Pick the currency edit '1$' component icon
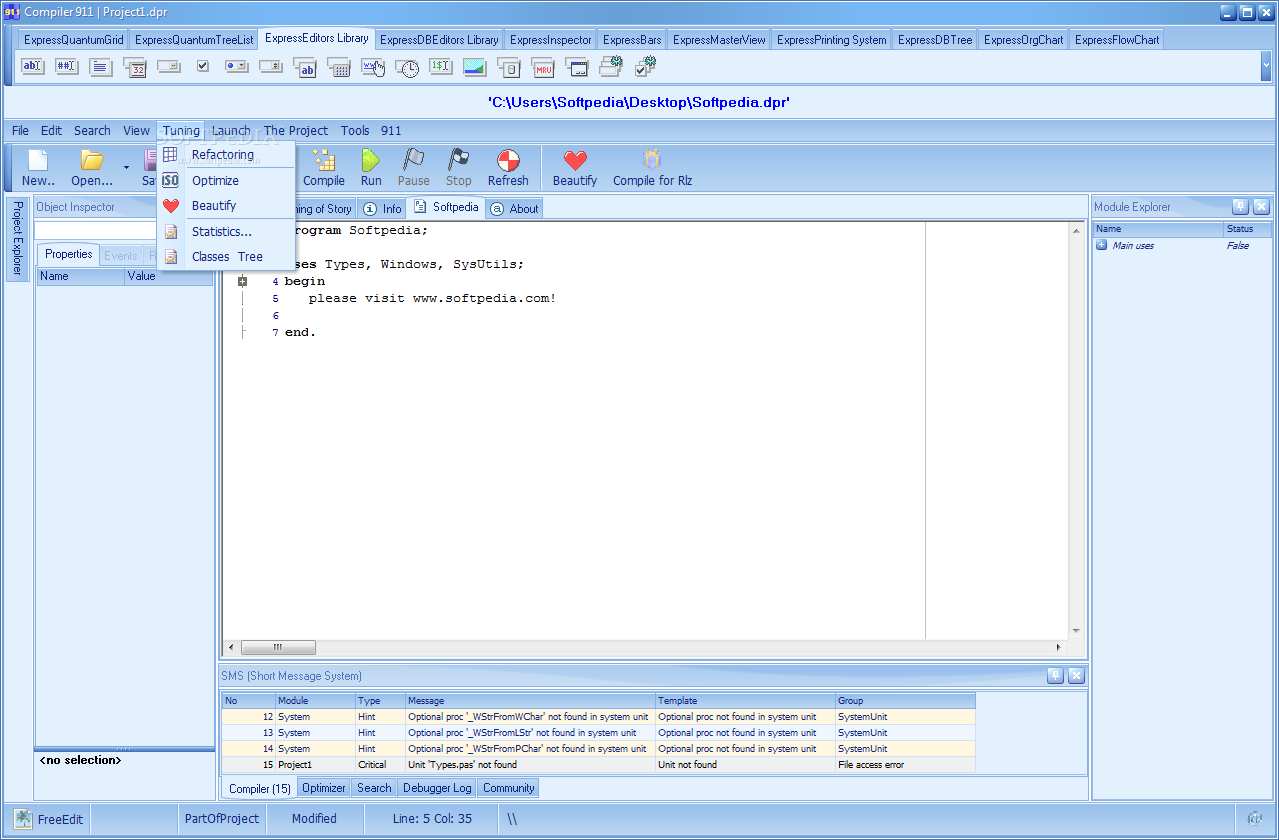The width and height of the screenshot is (1279, 840). [441, 67]
